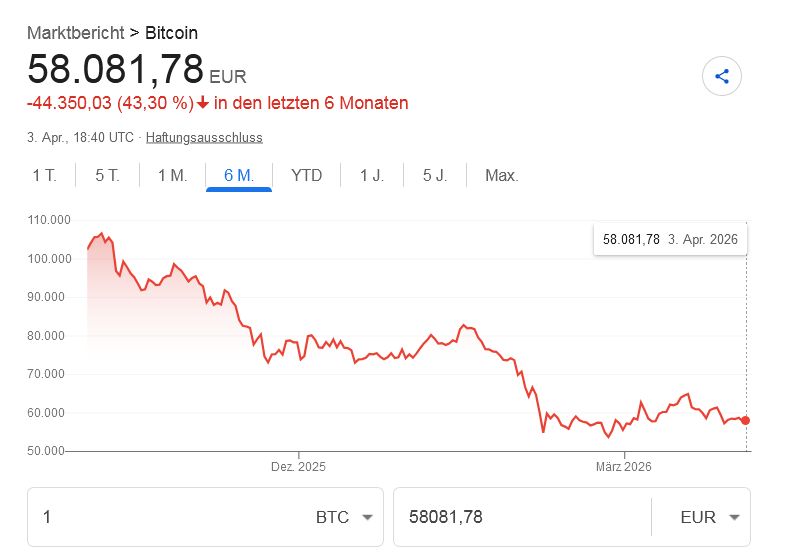Click the red price dot on chart

click(x=746, y=420)
